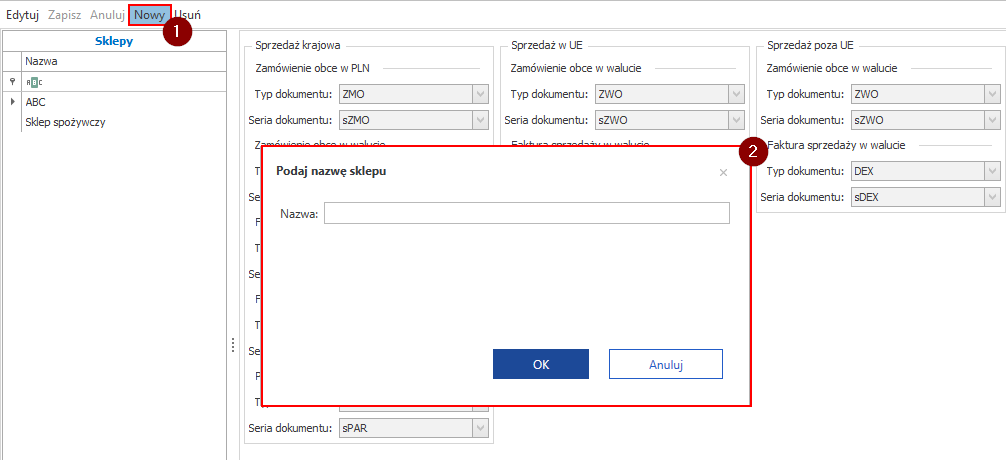
Task: Select the 'Sklep spożywczy' row in the list
Action: (x=66, y=122)
